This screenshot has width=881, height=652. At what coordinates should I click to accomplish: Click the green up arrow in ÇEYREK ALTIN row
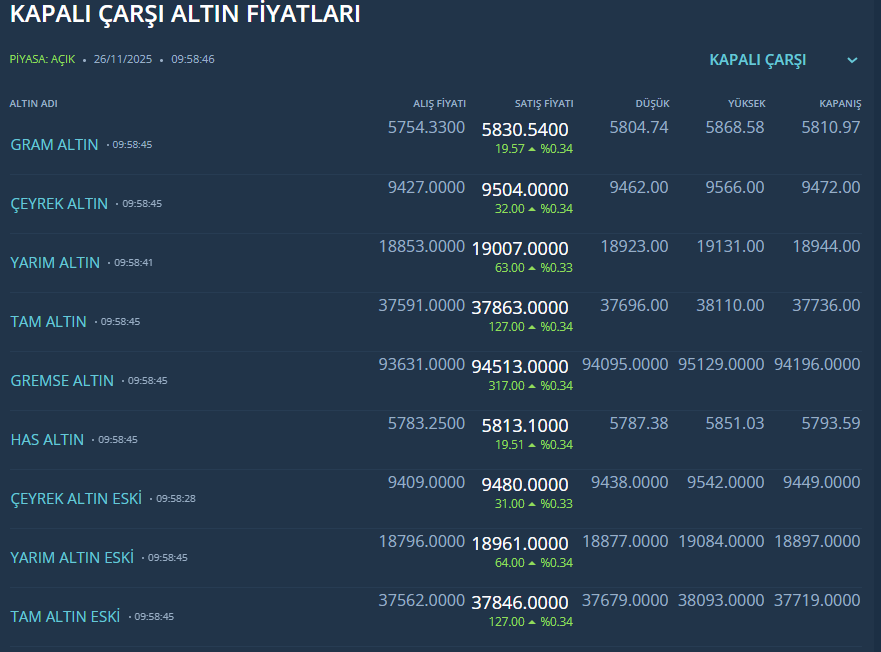pos(532,209)
